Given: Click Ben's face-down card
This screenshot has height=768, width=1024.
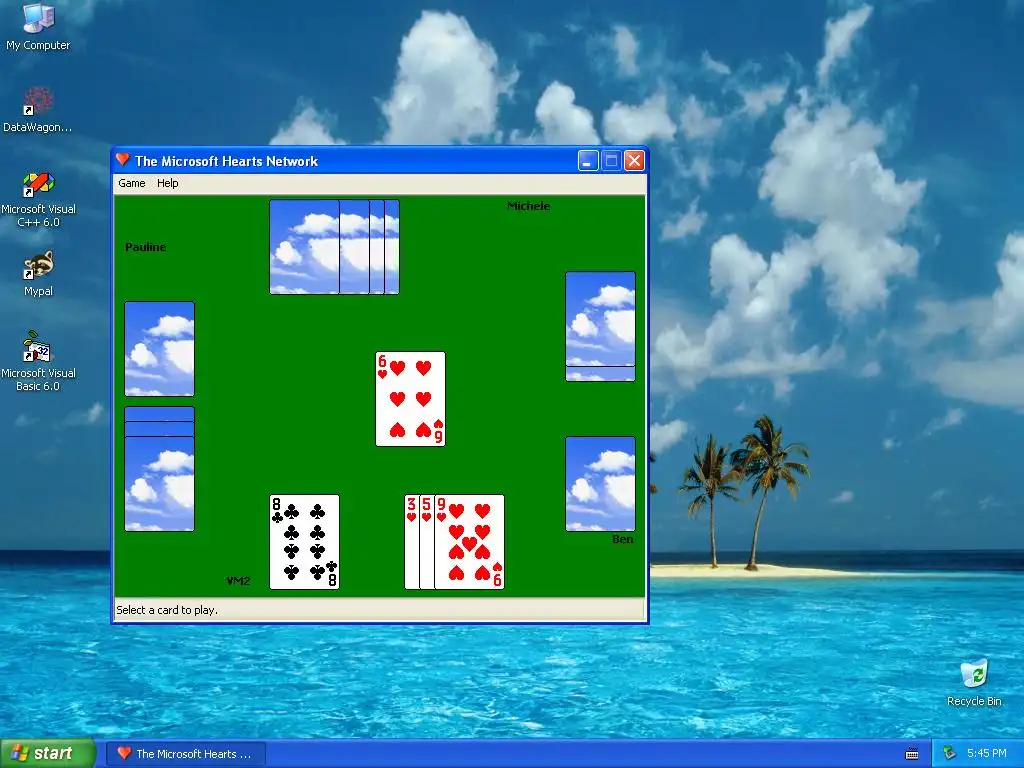Looking at the screenshot, I should coord(600,484).
